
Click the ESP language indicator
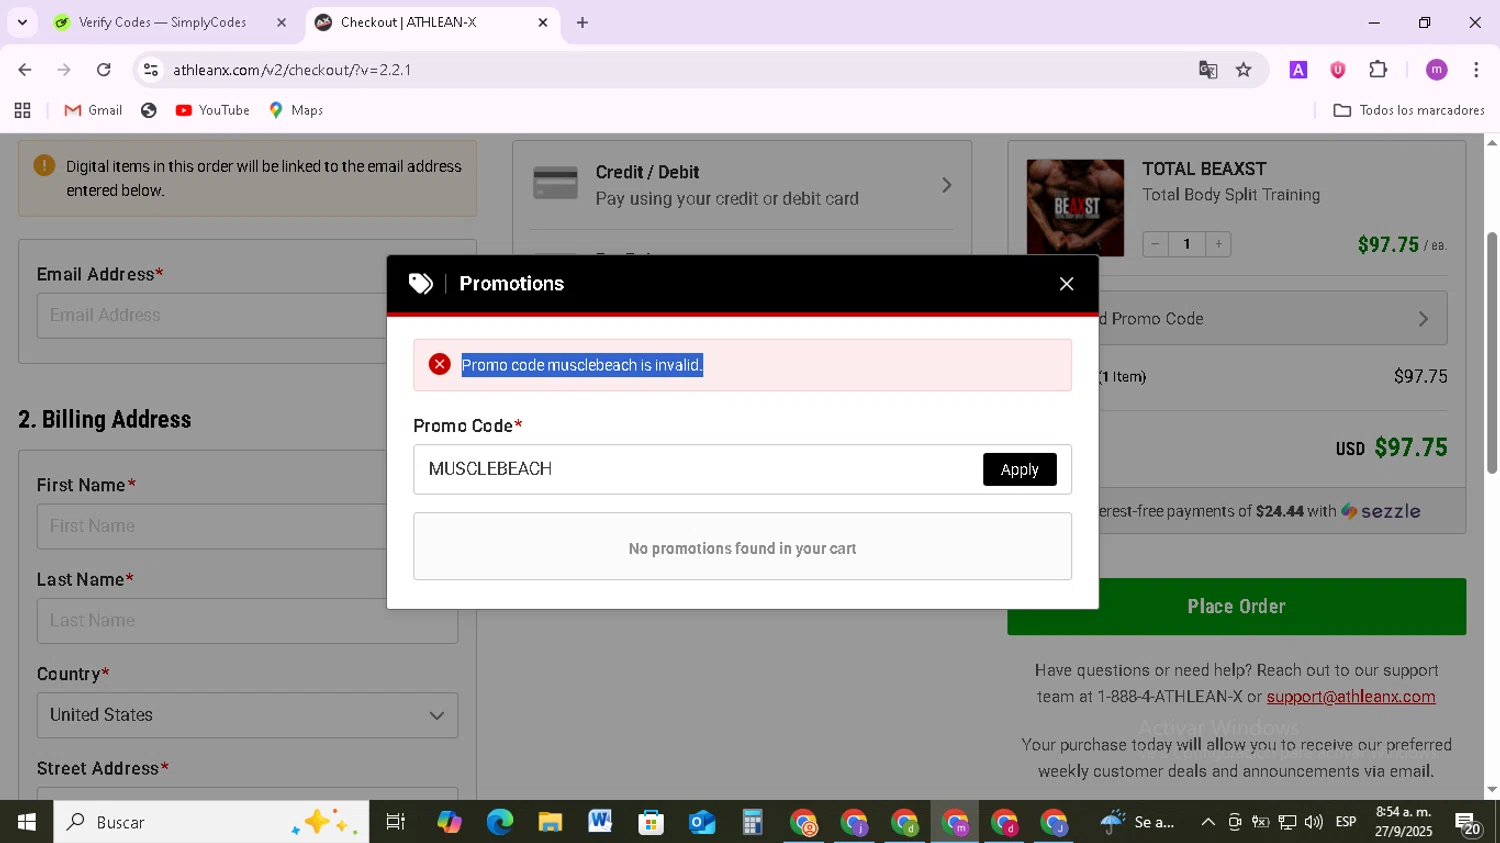pos(1346,822)
